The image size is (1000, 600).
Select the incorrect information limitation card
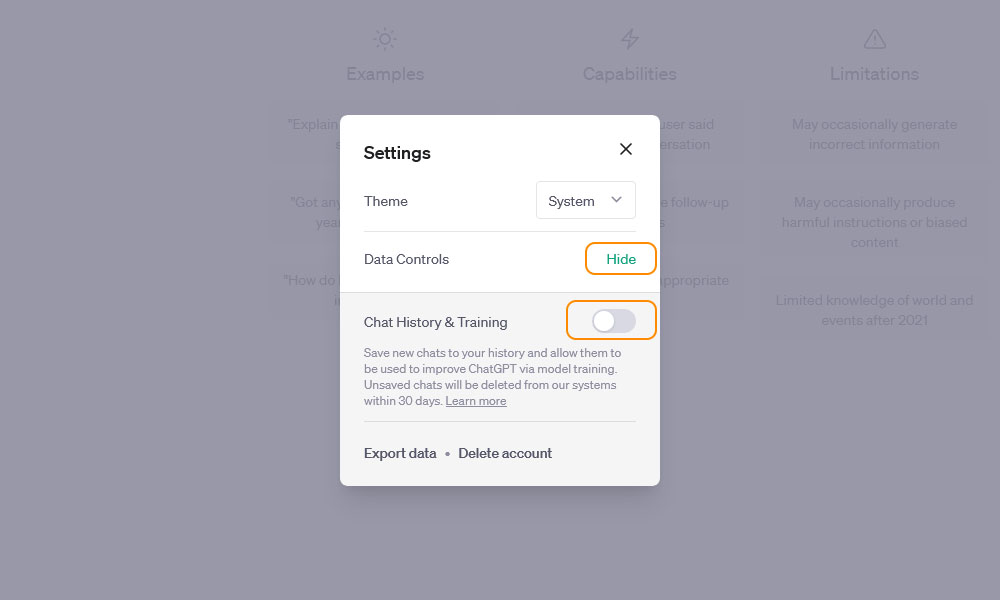874,135
